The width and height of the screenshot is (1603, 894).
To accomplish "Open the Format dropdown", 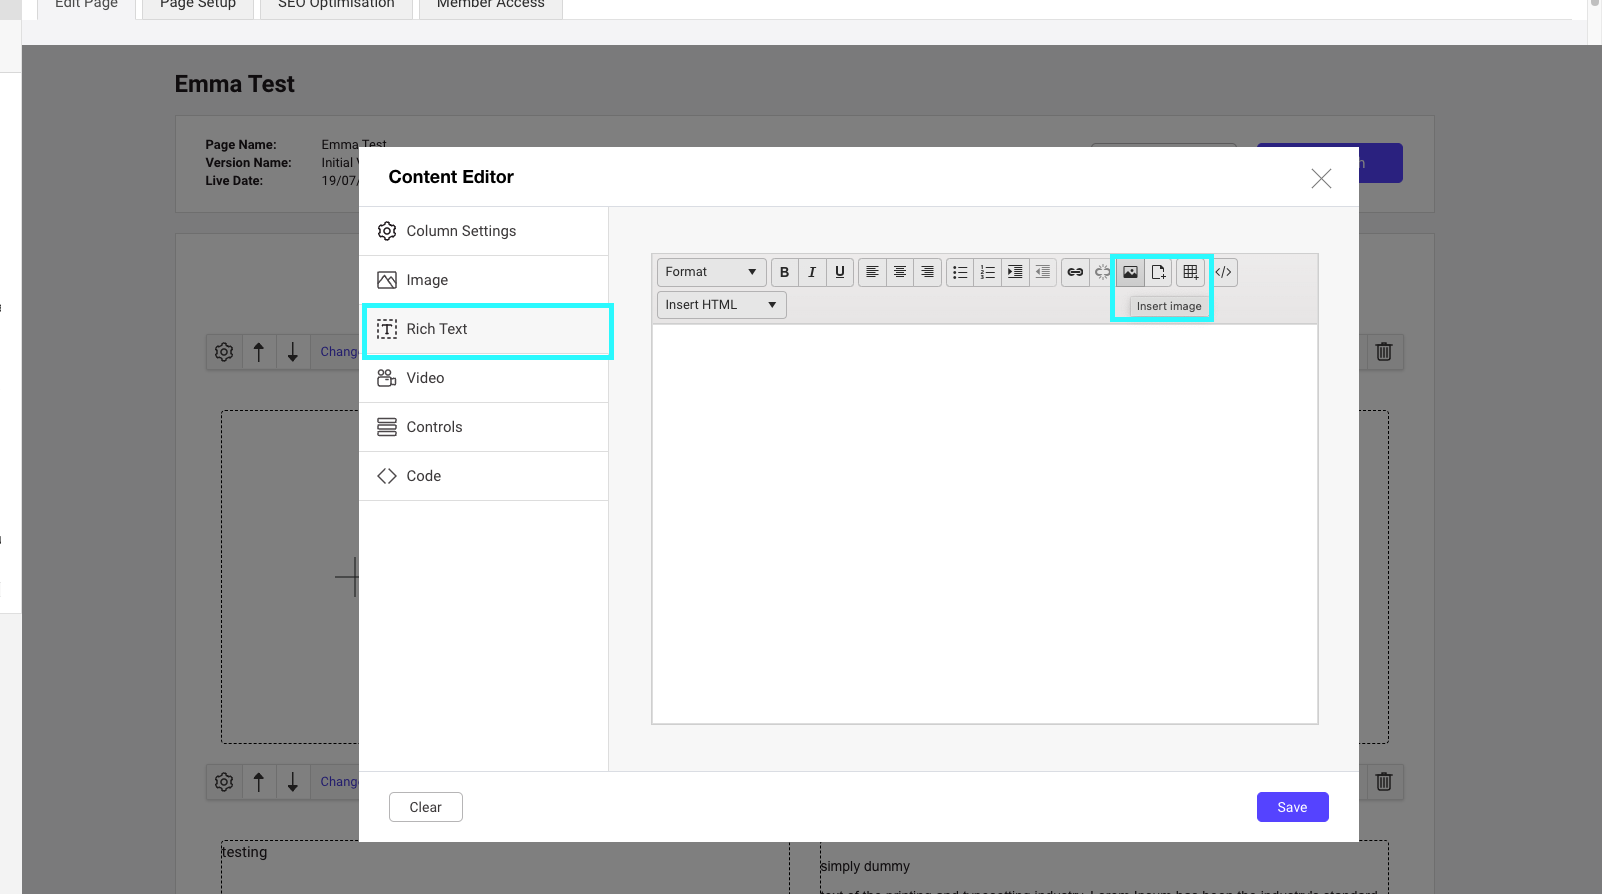I will (x=711, y=272).
